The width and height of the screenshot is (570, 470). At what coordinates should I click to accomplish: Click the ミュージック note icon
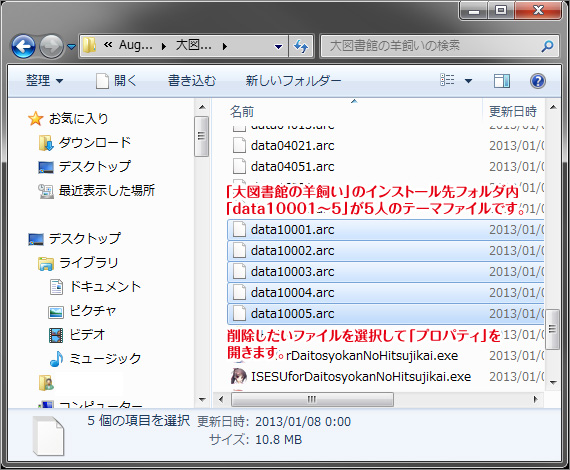click(56, 359)
